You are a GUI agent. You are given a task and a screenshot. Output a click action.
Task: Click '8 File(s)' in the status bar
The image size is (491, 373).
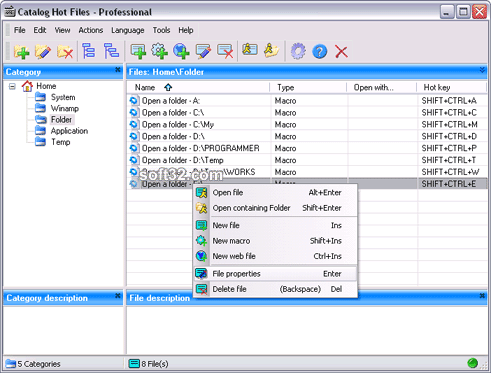click(155, 364)
